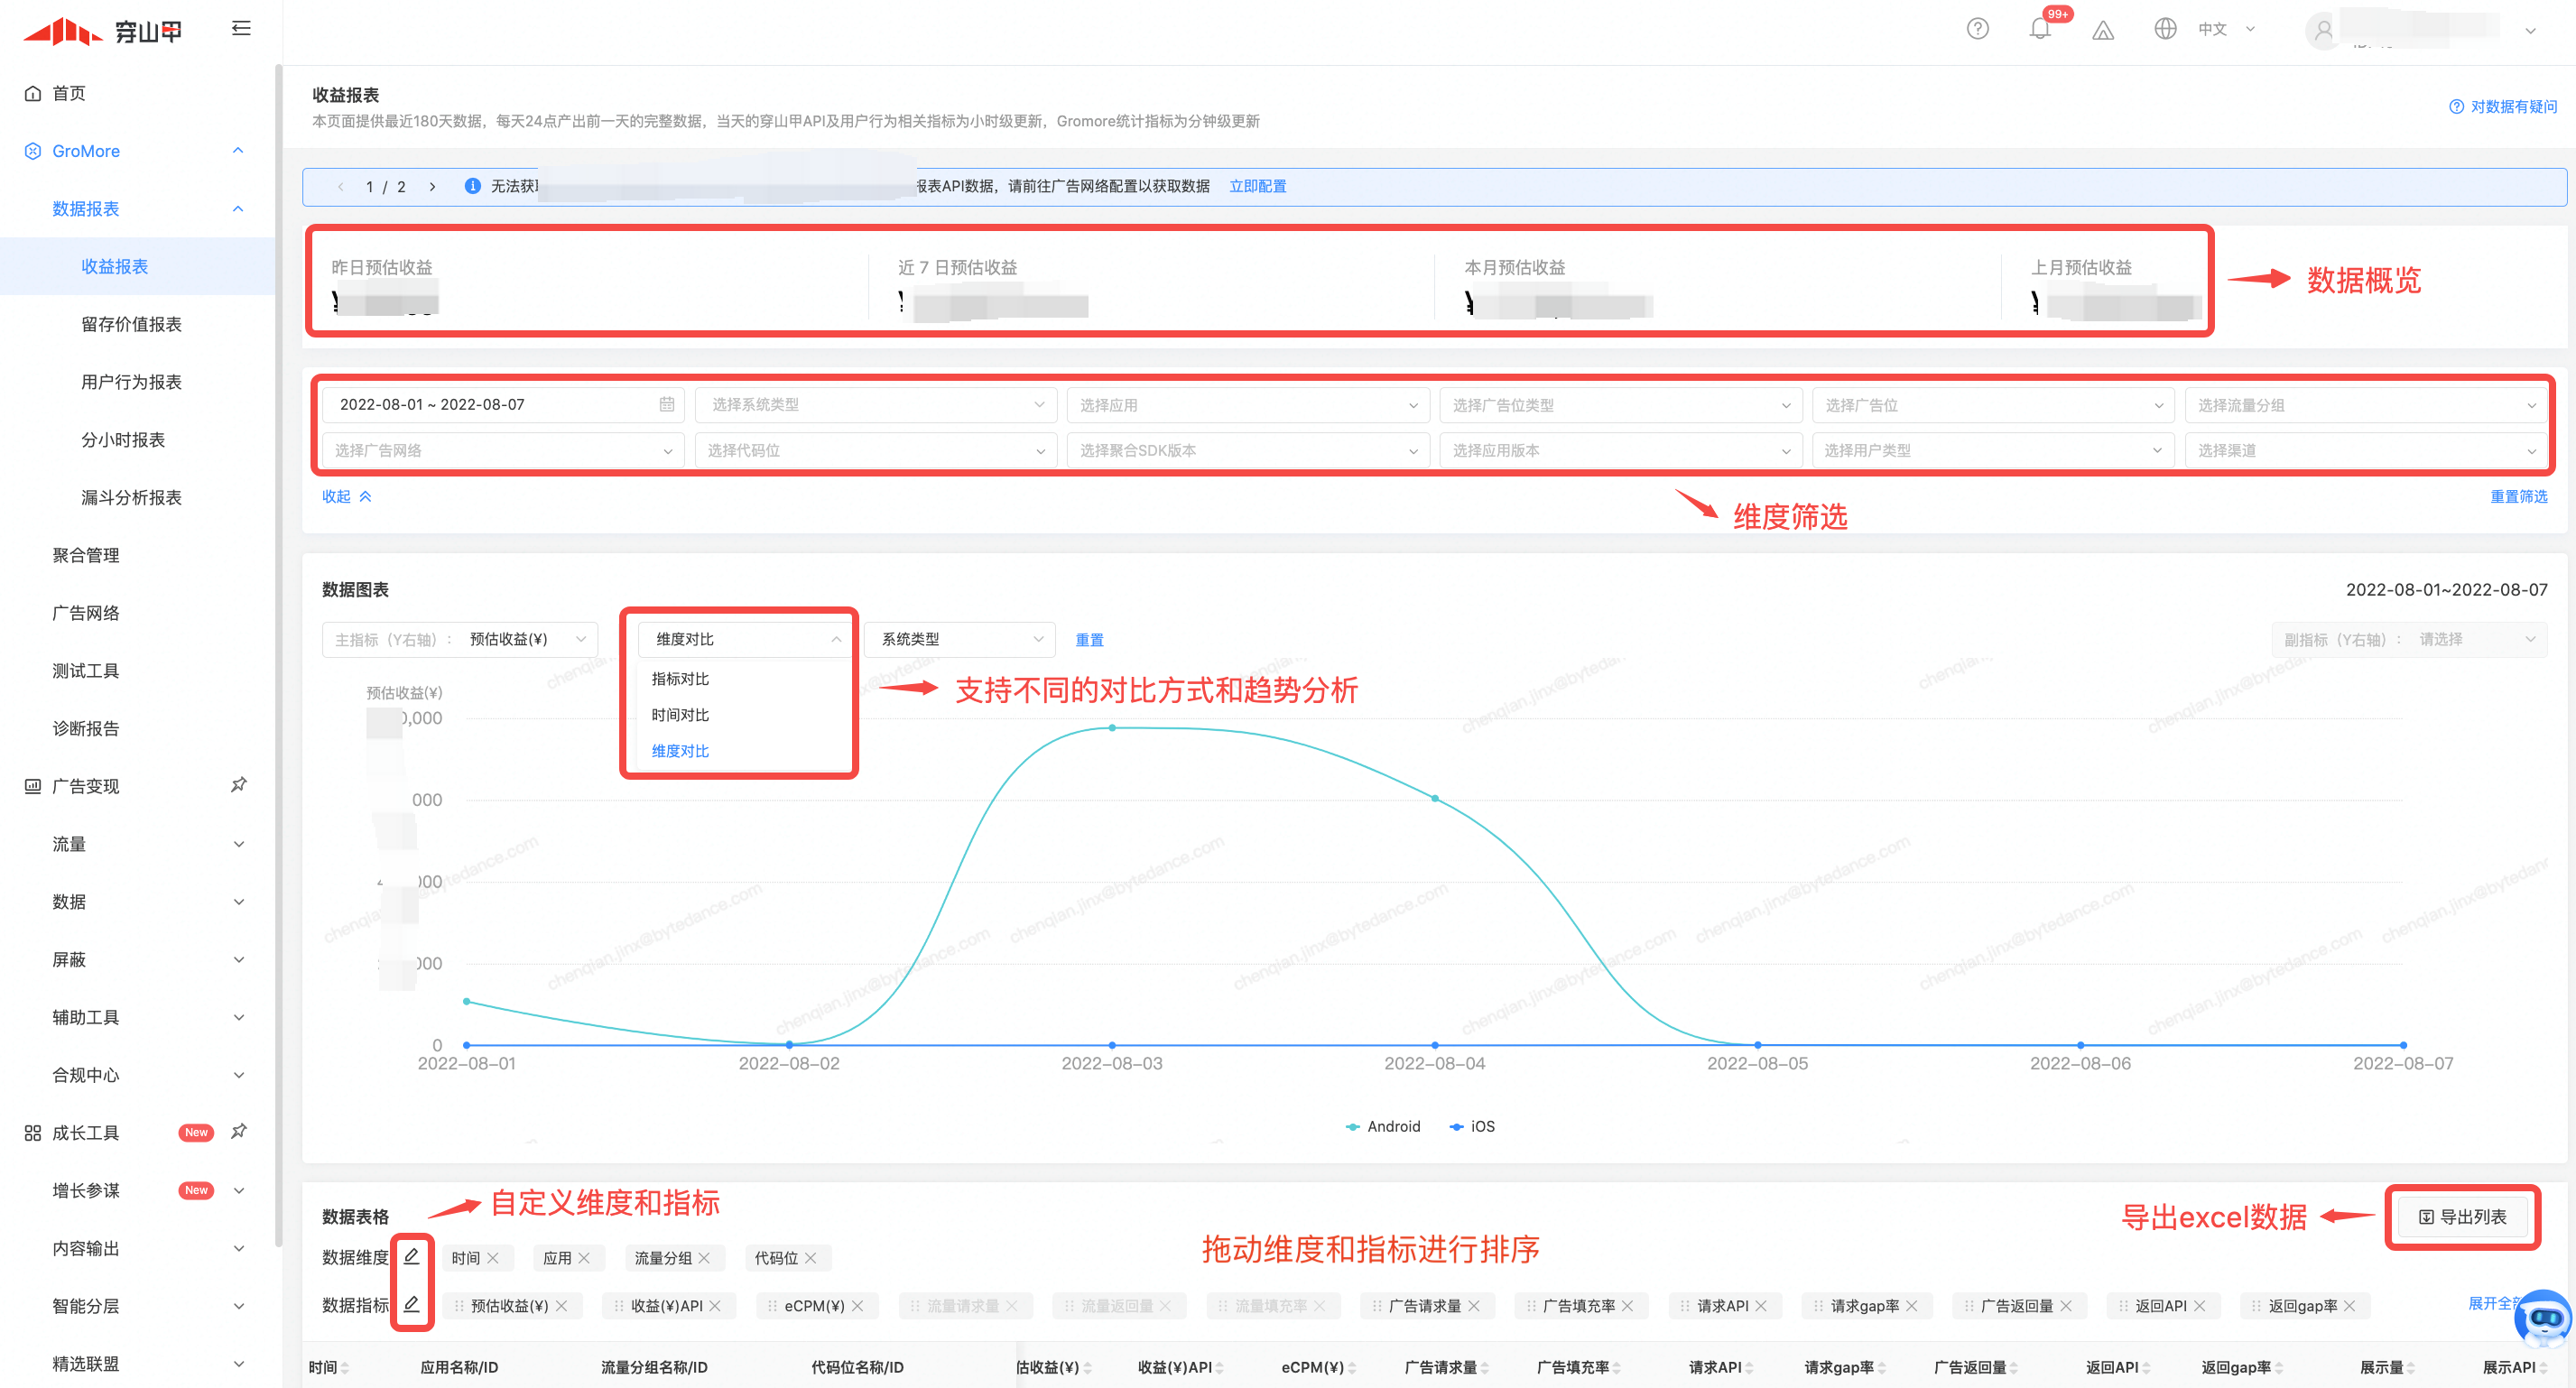
Task: Click chart 重置 link
Action: [1089, 640]
